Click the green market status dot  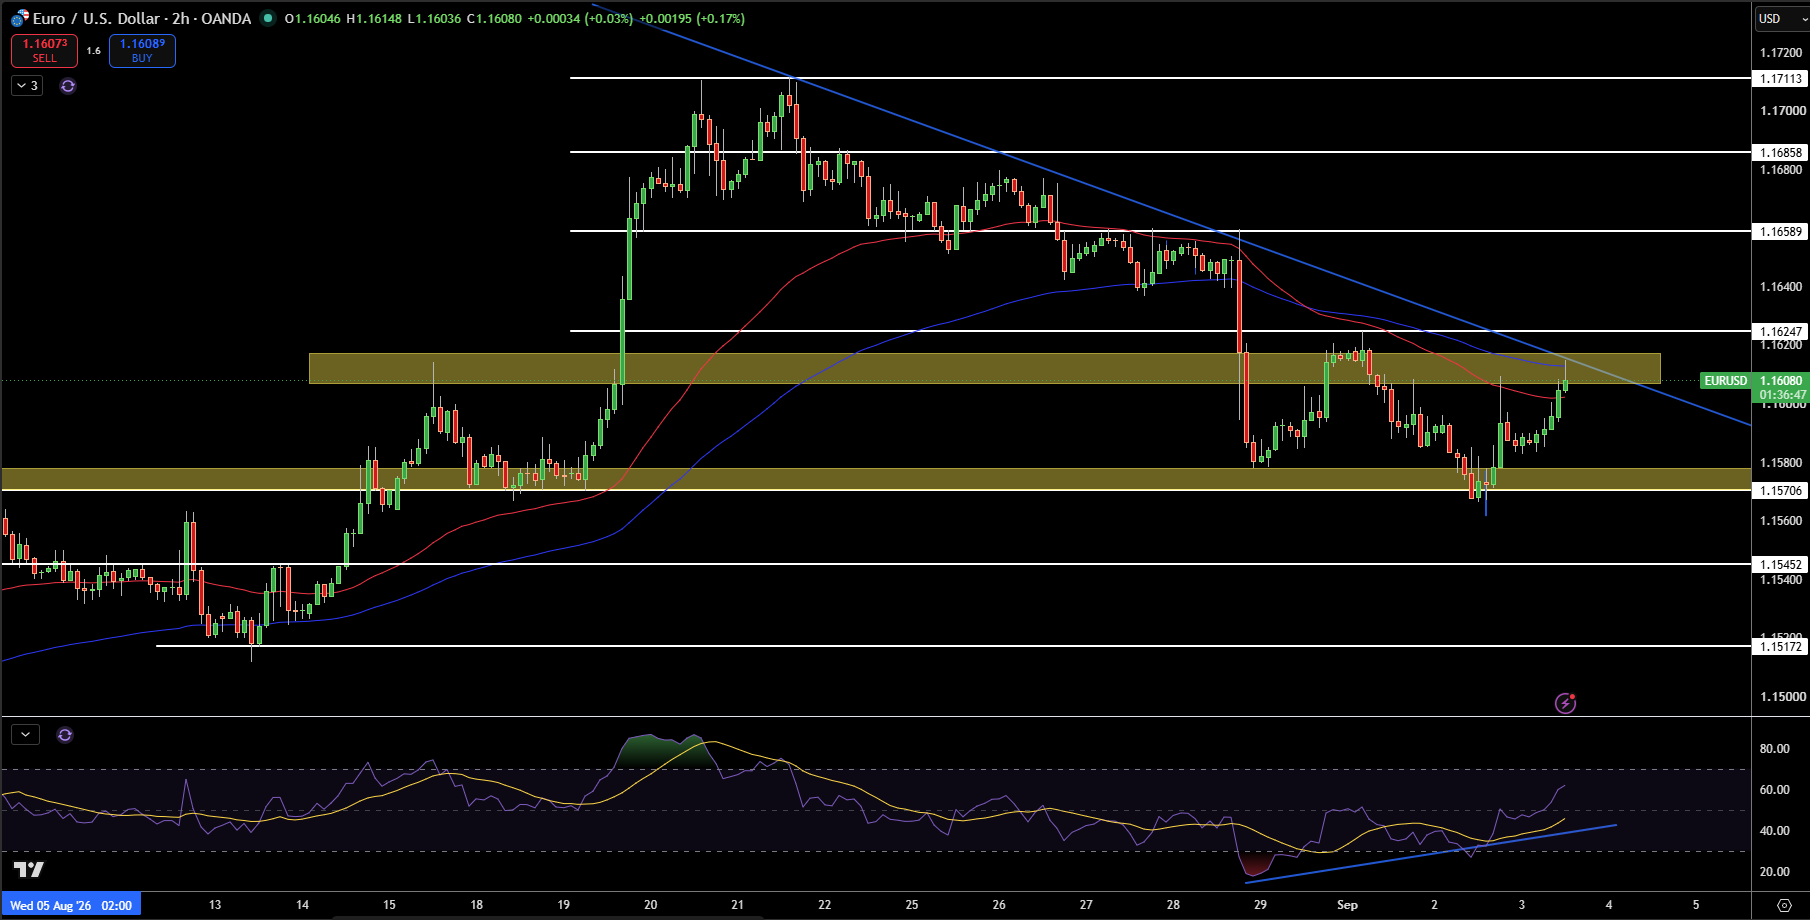coord(267,18)
